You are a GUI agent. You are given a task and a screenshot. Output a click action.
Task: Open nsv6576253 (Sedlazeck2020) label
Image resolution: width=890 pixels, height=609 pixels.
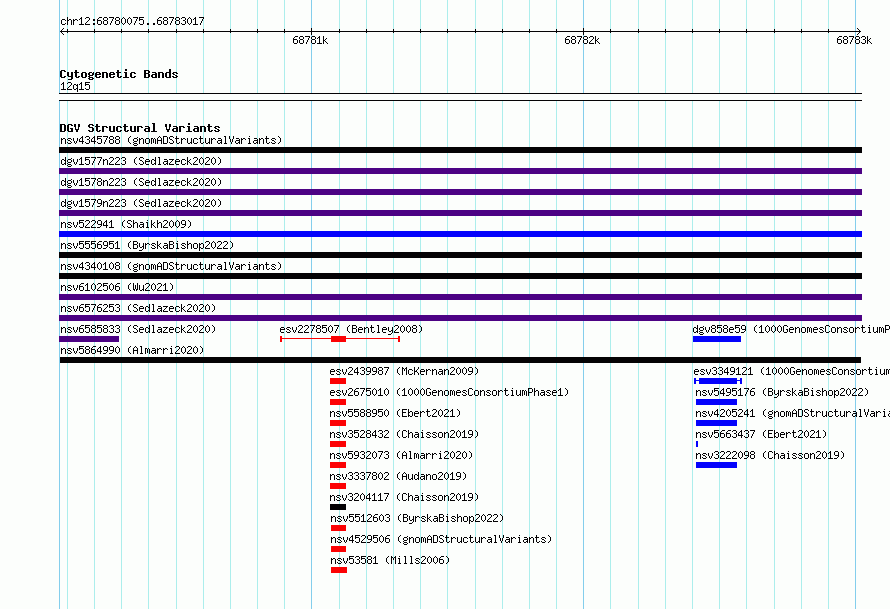click(x=138, y=308)
